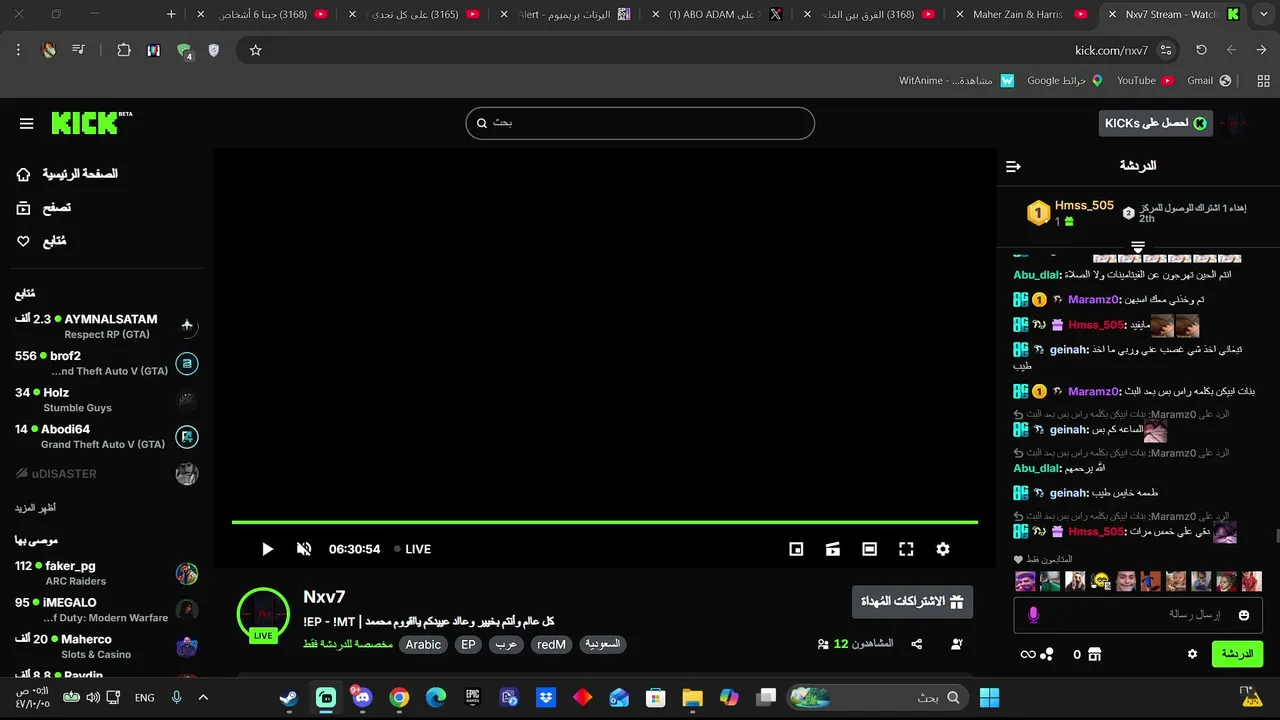Open the WitAnime bookmark
Viewport: 1280px width, 720px height.
point(956,80)
